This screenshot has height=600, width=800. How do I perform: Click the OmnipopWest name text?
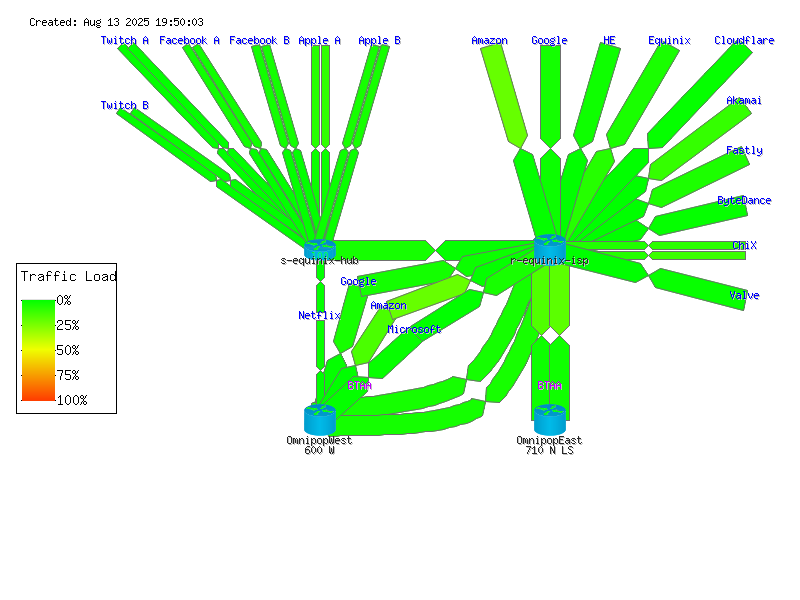coord(319,440)
